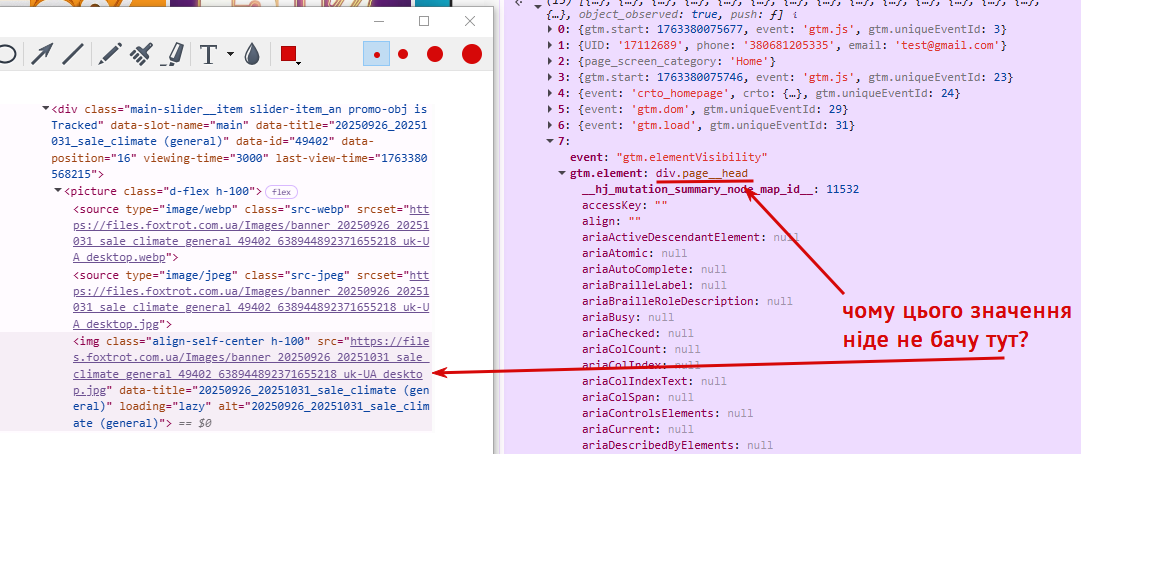Choose the second smallest thickness dot
Screen dimensions: 1162x577
(403, 54)
